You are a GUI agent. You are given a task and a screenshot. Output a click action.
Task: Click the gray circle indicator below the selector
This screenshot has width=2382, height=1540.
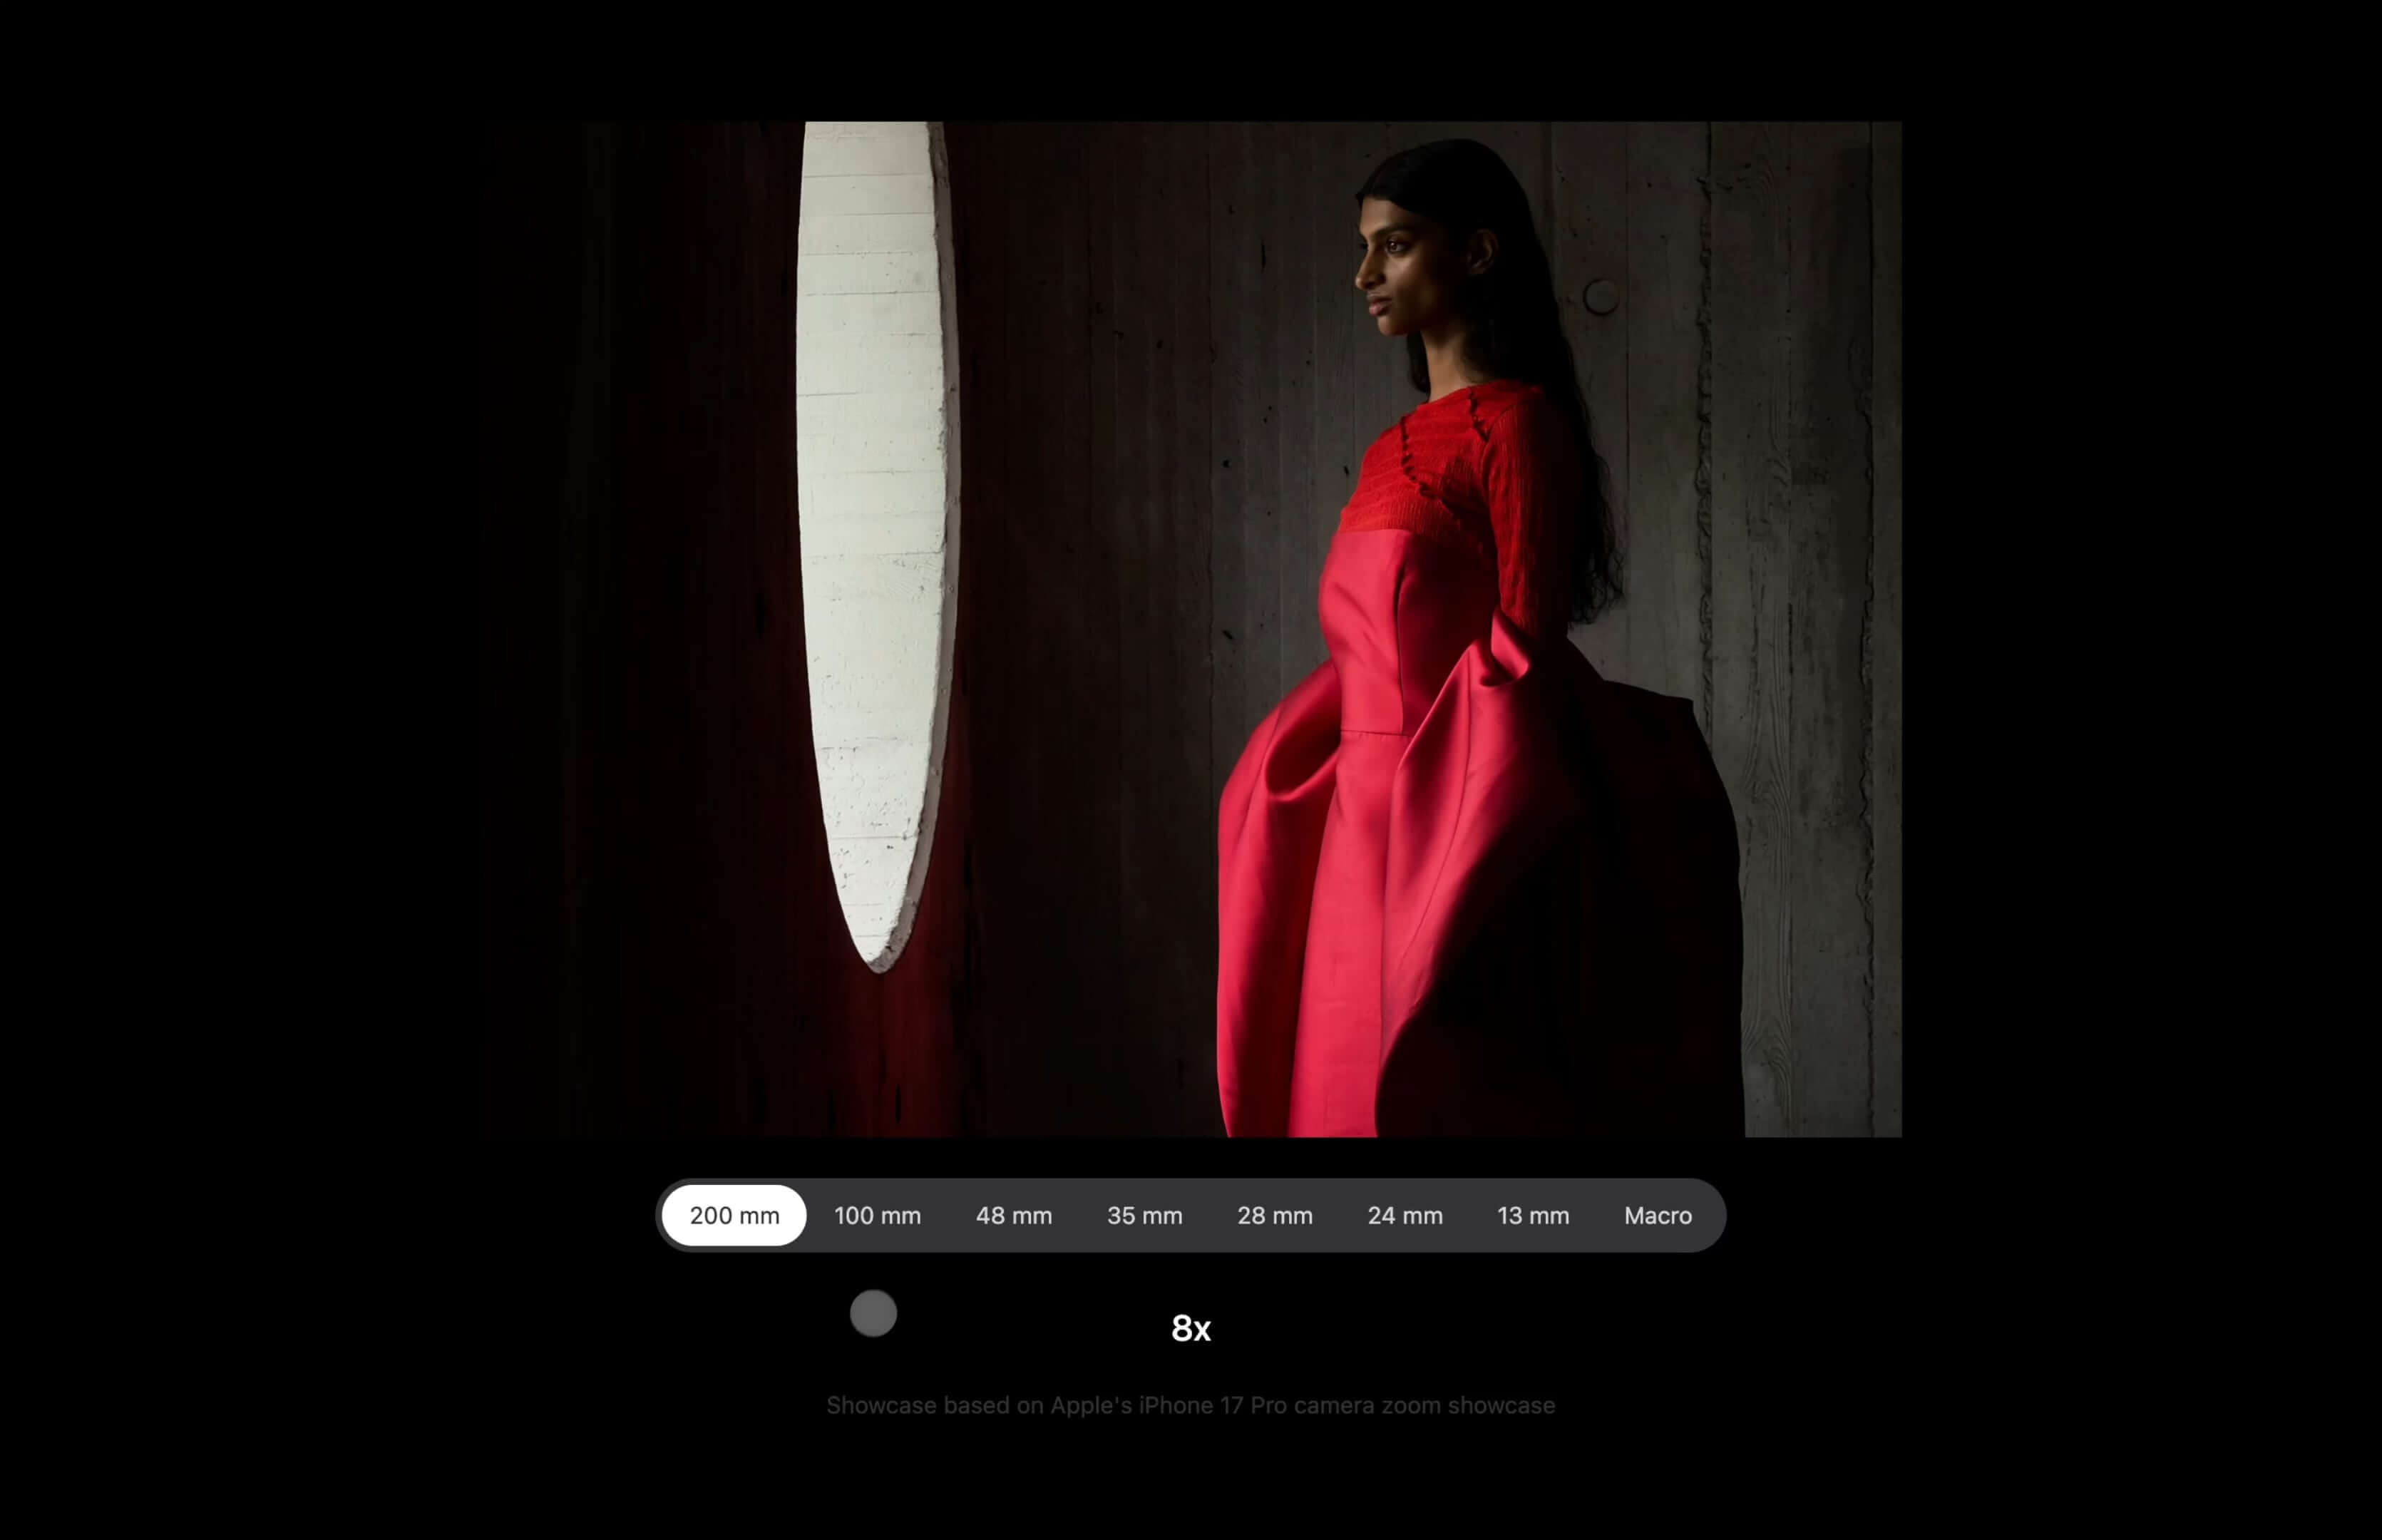coord(873,1313)
